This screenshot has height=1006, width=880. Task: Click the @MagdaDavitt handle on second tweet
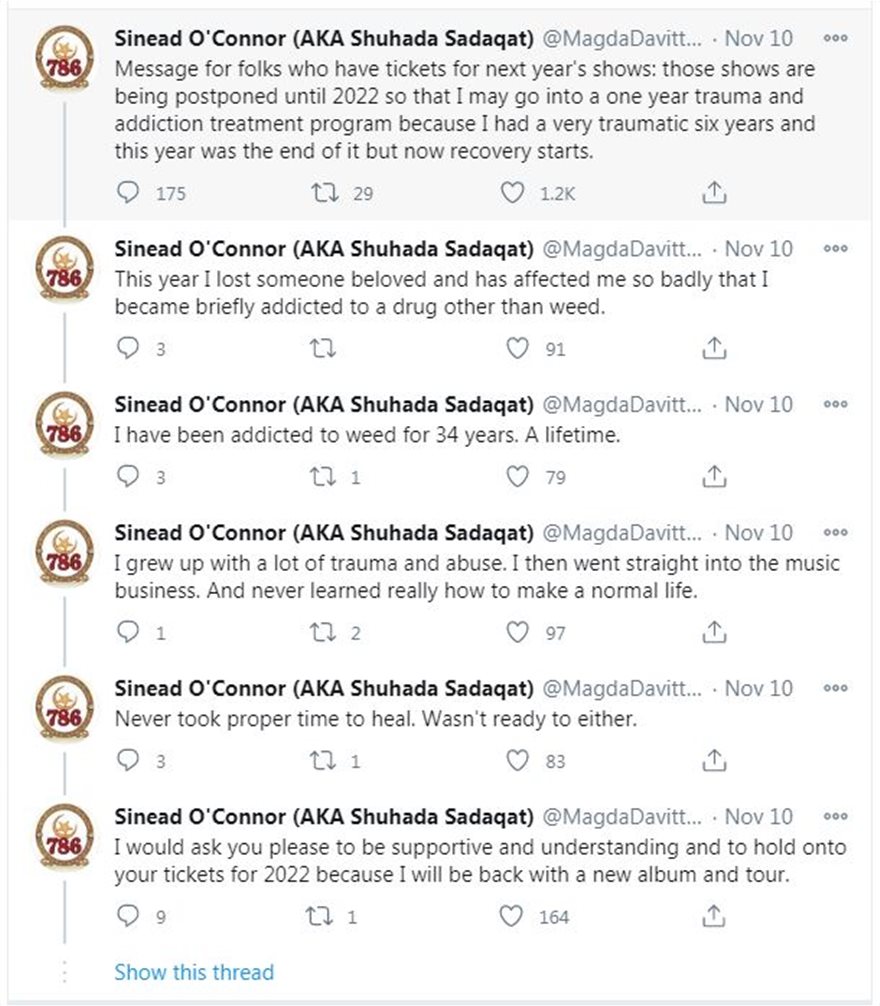(x=622, y=248)
